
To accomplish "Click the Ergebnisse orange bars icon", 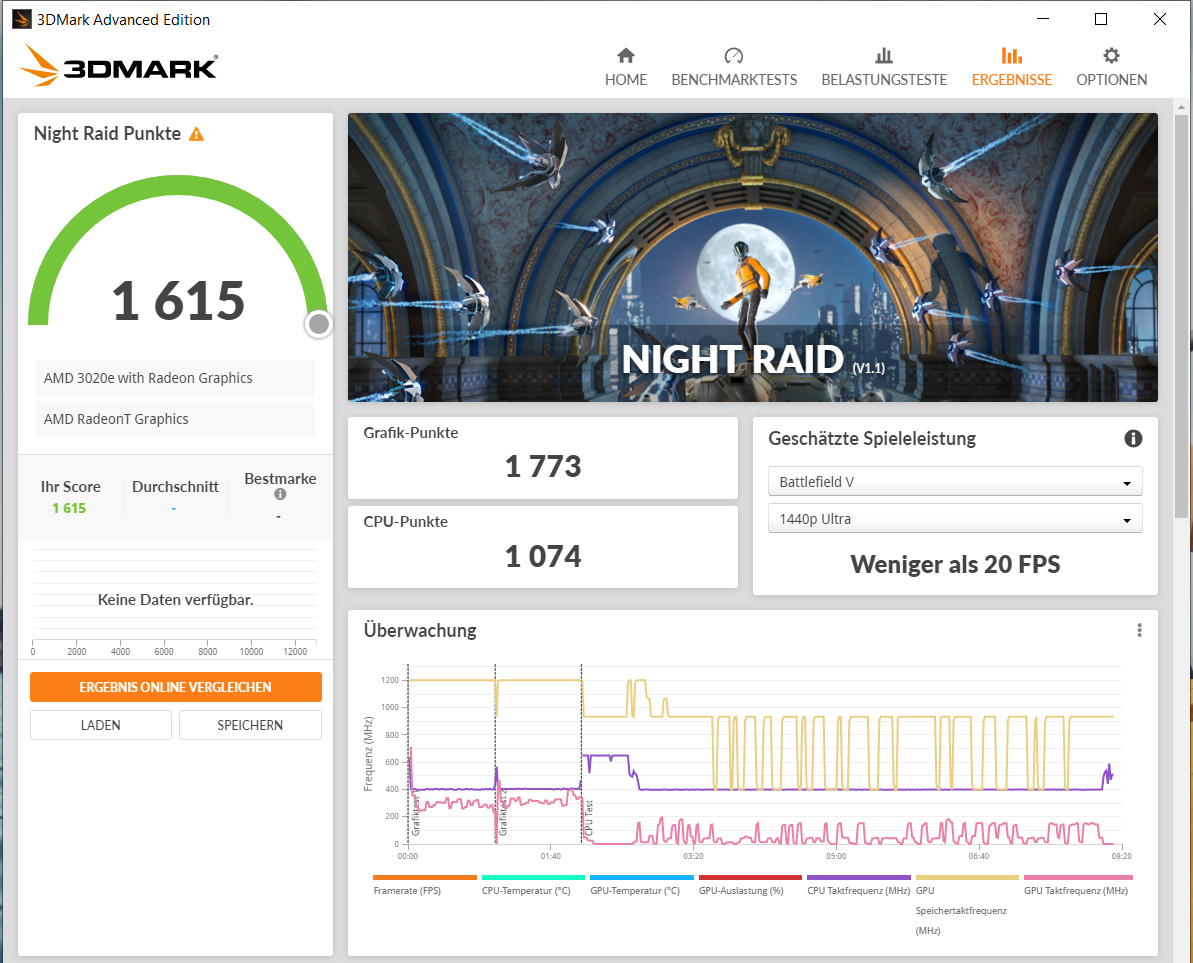I will click(1011, 56).
